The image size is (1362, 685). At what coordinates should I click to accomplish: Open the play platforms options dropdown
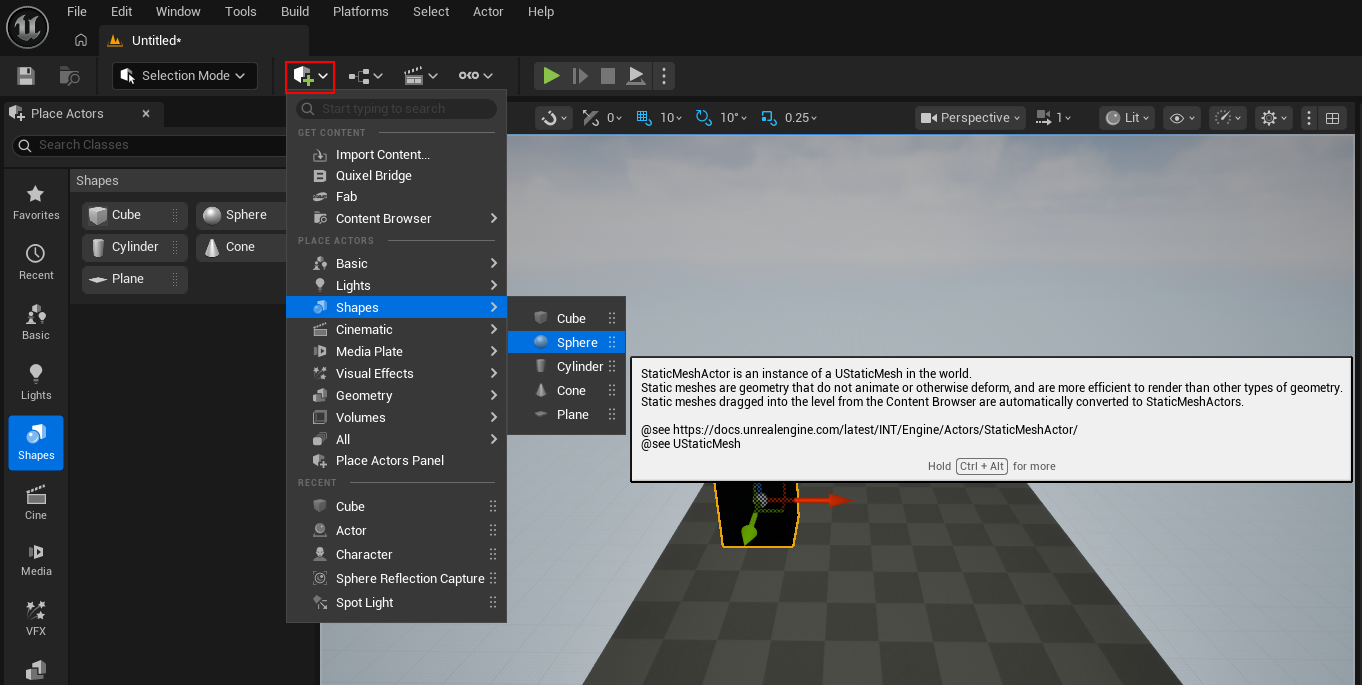coord(476,76)
